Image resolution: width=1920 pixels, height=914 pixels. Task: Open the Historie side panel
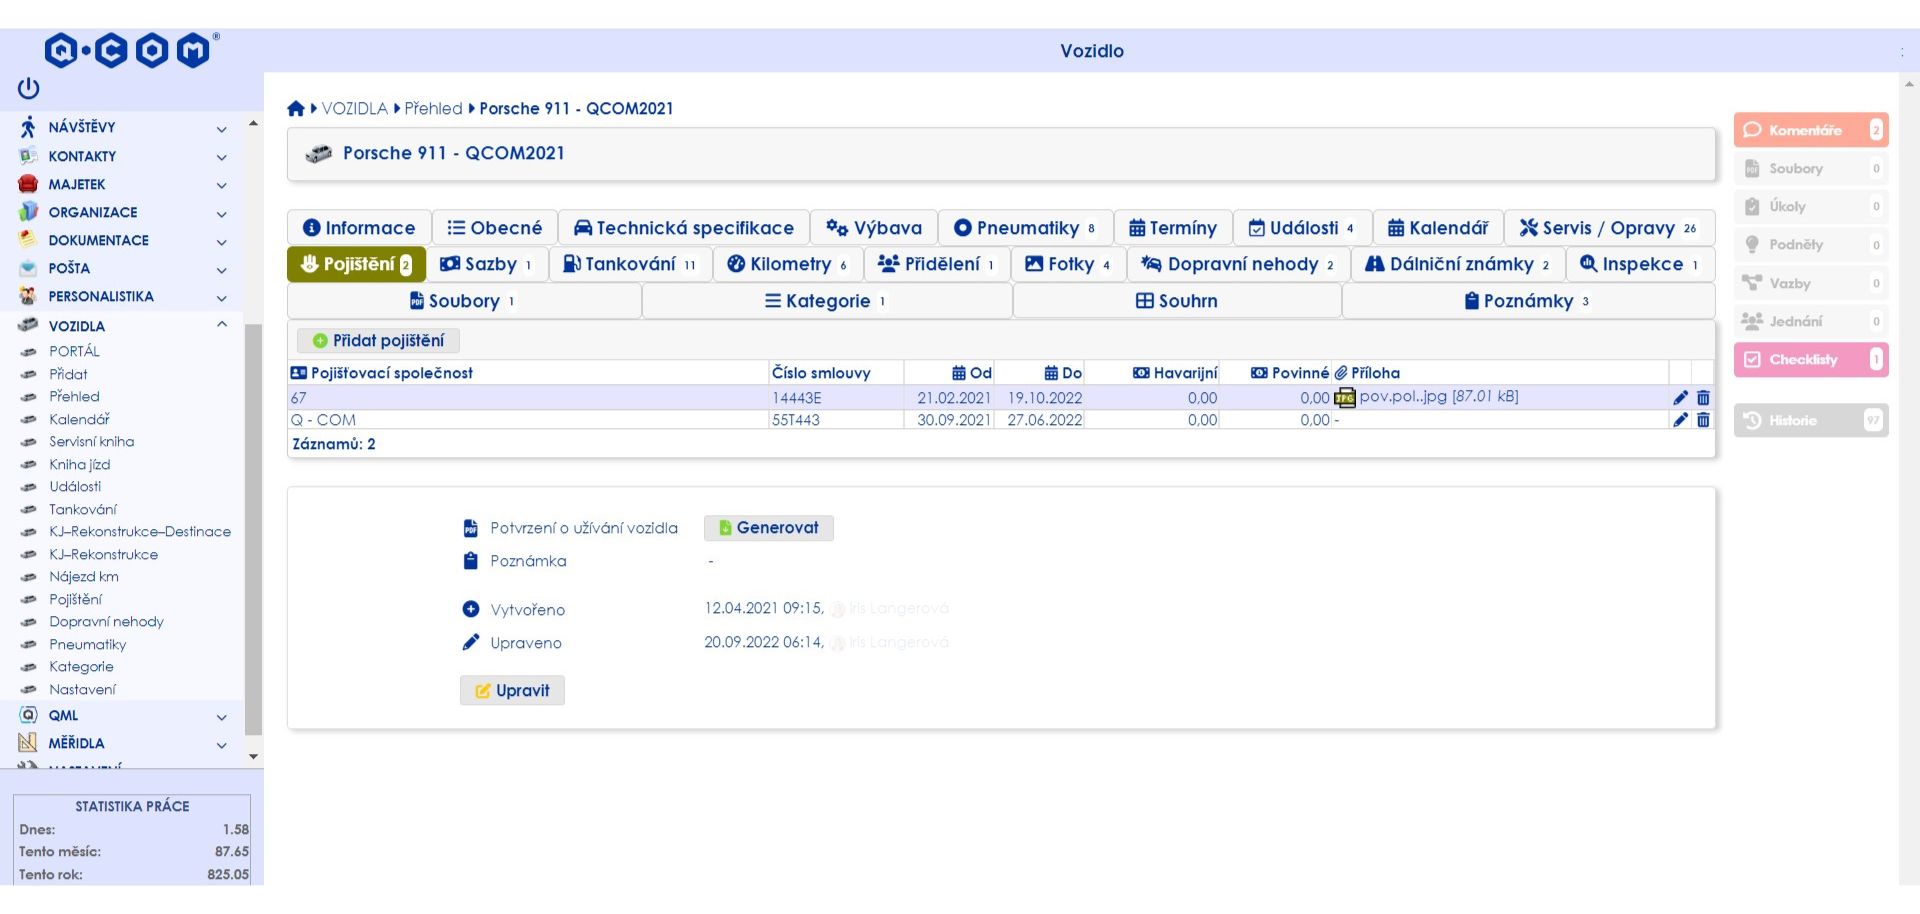1810,420
